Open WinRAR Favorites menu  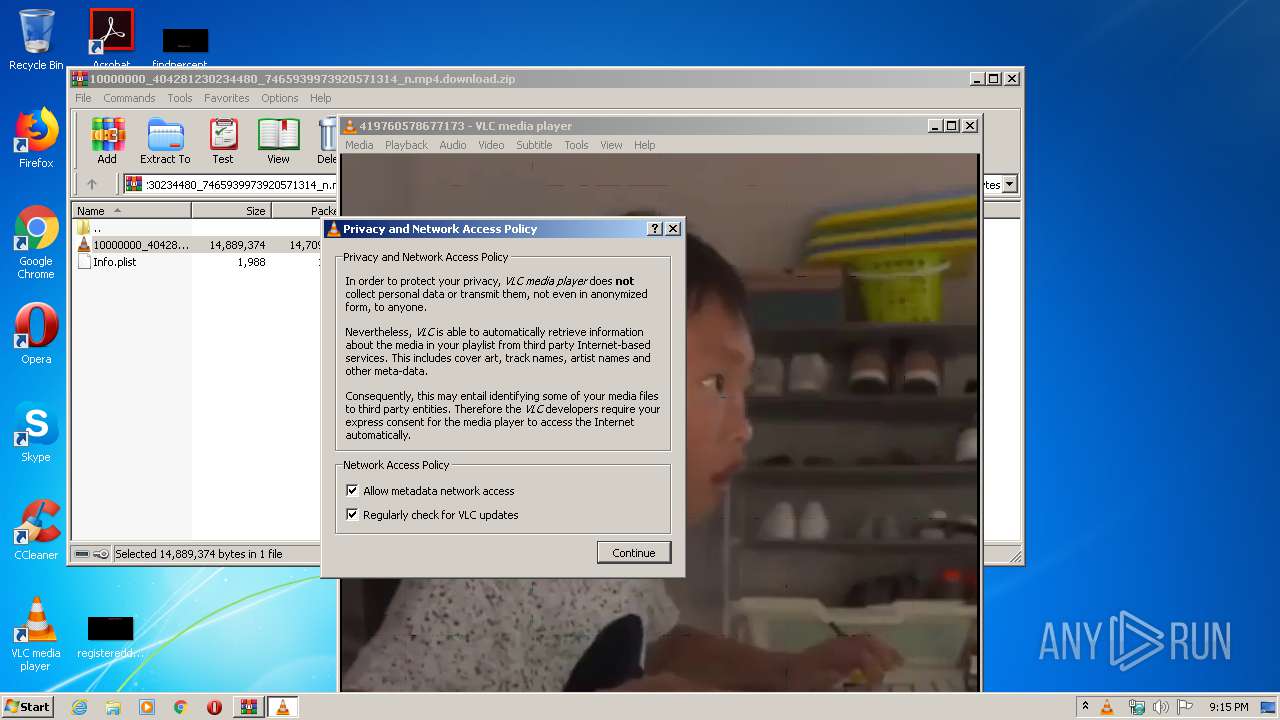pos(227,98)
